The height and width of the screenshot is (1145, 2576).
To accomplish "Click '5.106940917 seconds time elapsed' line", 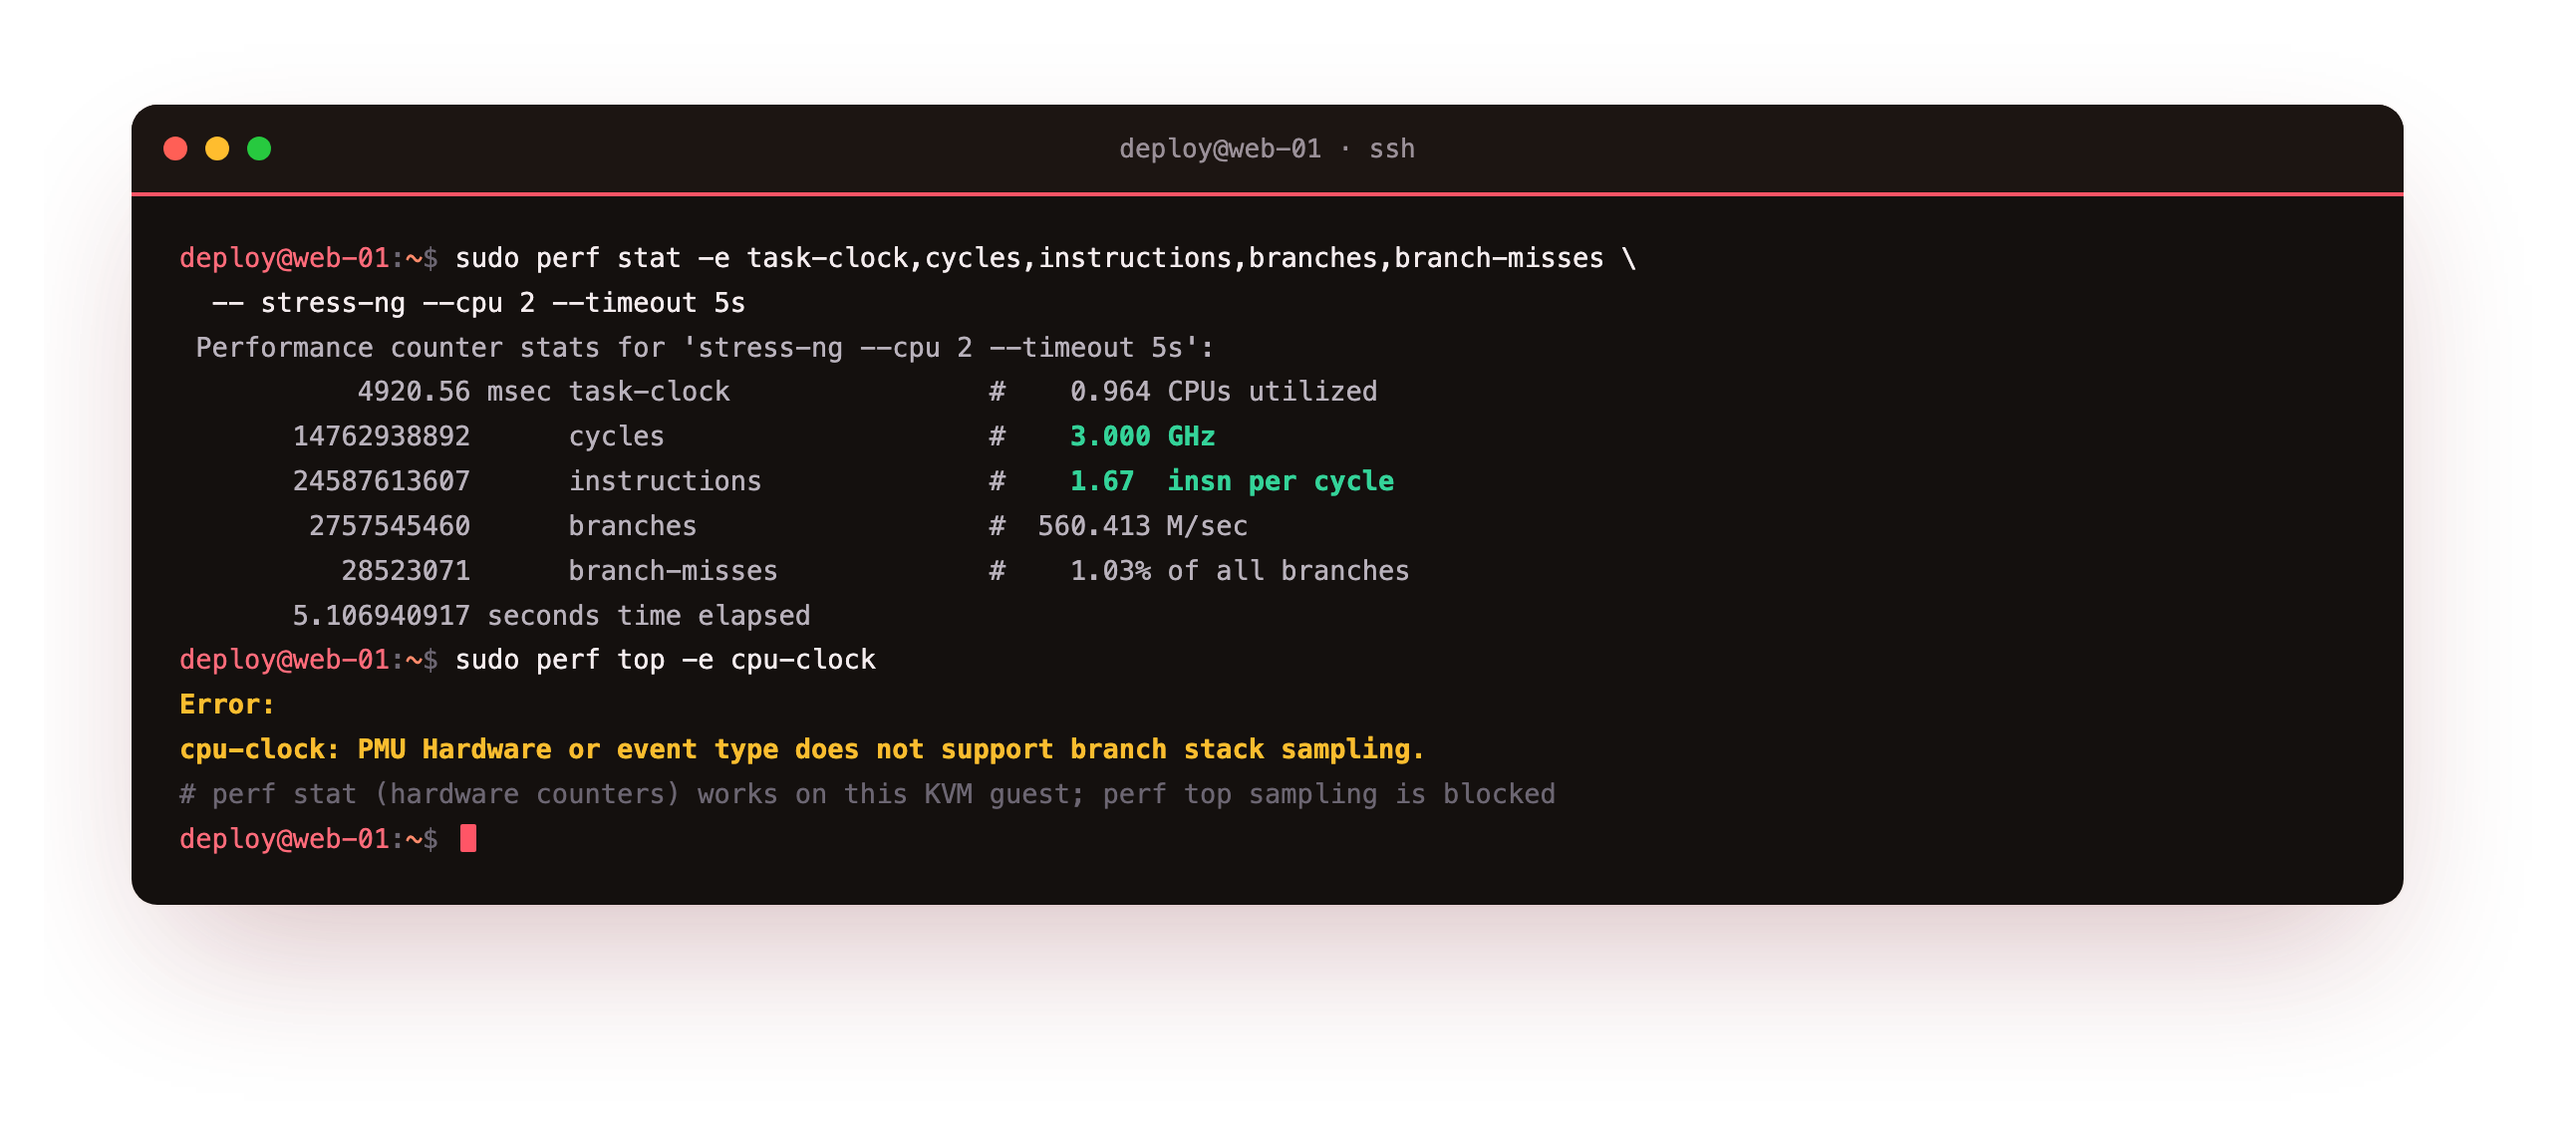I will click(551, 616).
